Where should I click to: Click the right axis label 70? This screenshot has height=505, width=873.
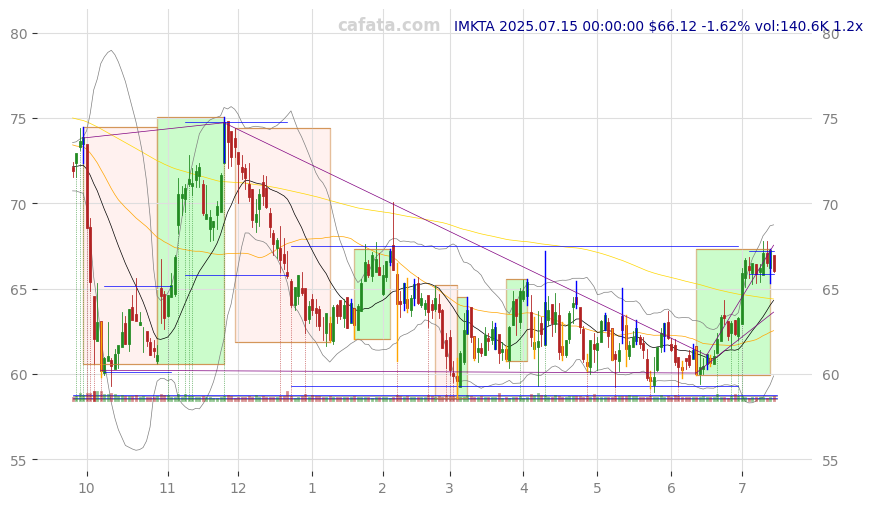[x=830, y=204]
